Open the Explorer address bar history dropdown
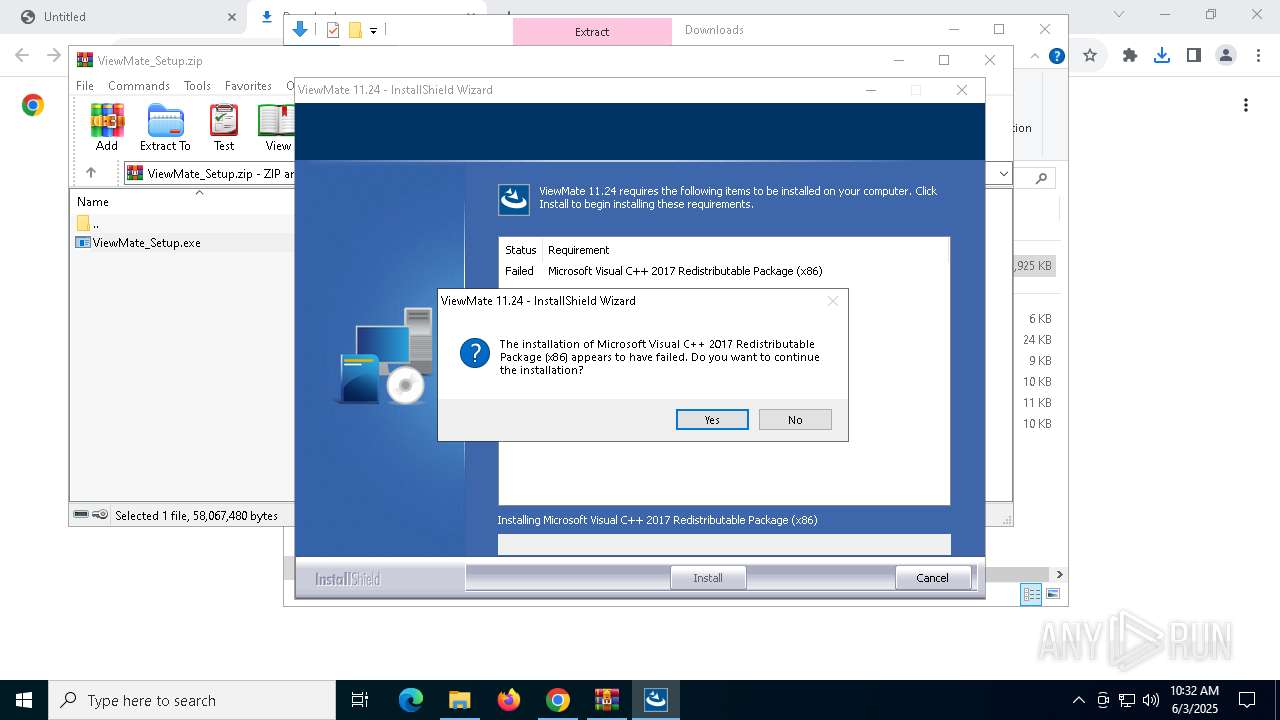This screenshot has height=720, width=1280. [x=1004, y=174]
